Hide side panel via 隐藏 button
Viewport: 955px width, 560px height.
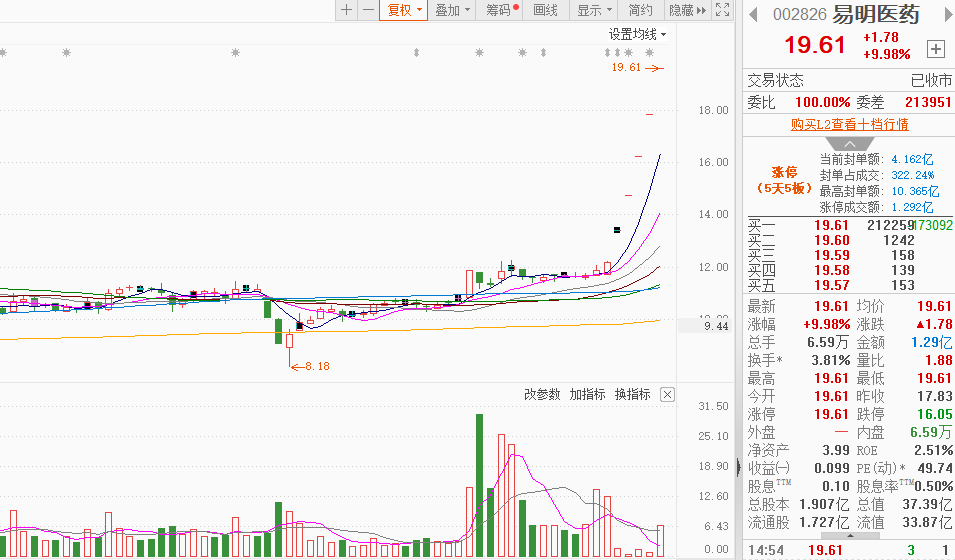(x=687, y=10)
